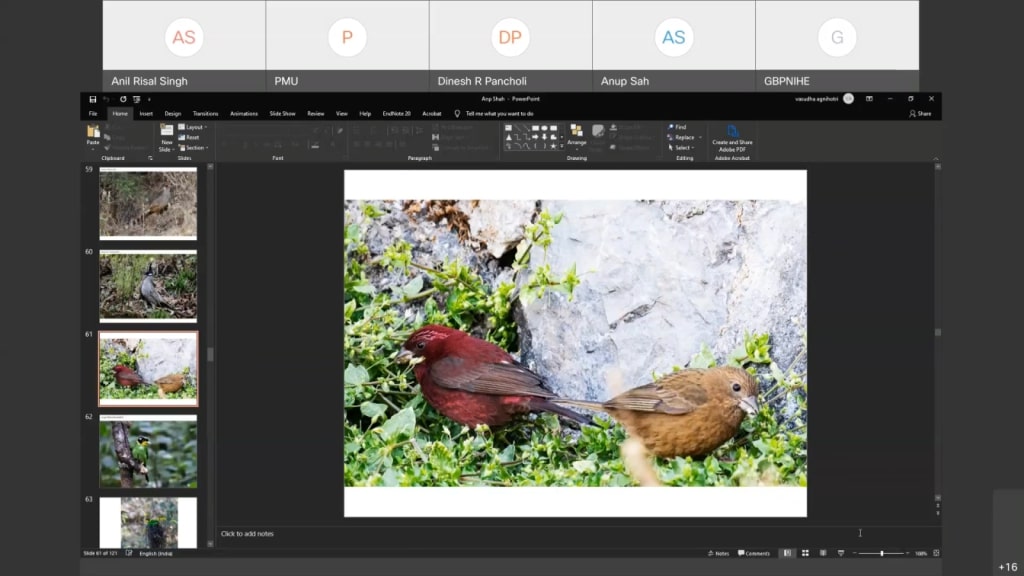This screenshot has height=576, width=1024.
Task: Toggle the Notes pane
Action: coord(717,553)
